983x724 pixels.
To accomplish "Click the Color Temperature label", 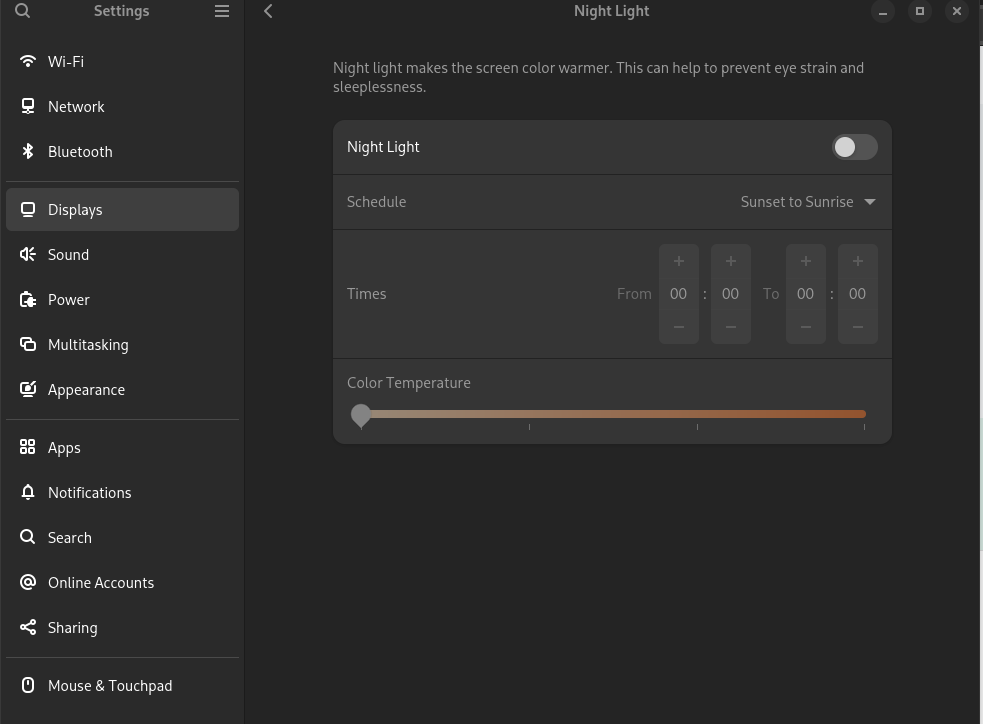I will click(409, 383).
